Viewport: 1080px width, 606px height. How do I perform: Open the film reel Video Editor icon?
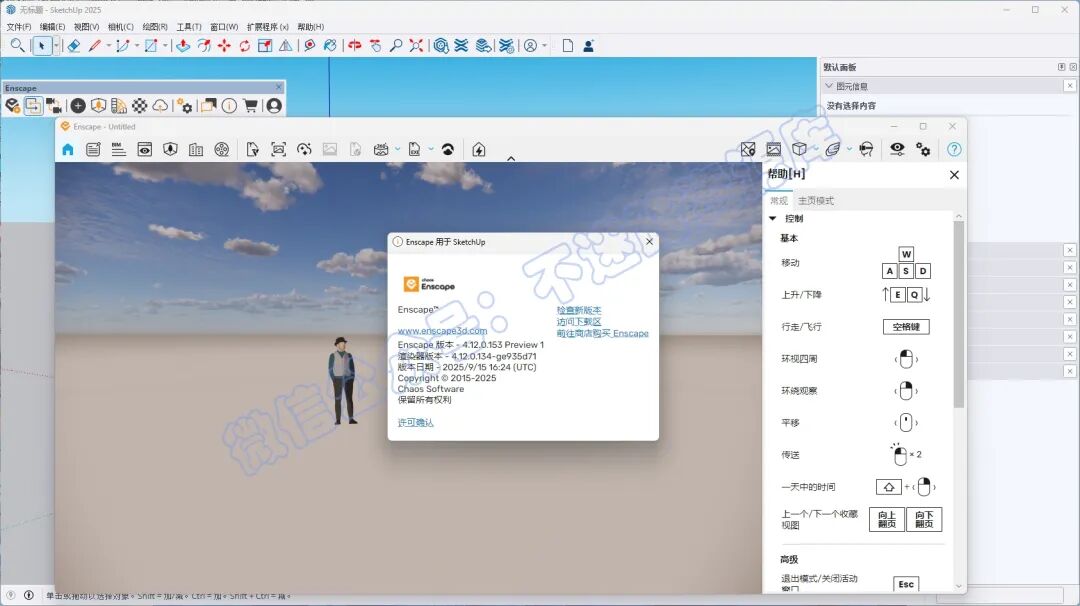tap(222, 149)
